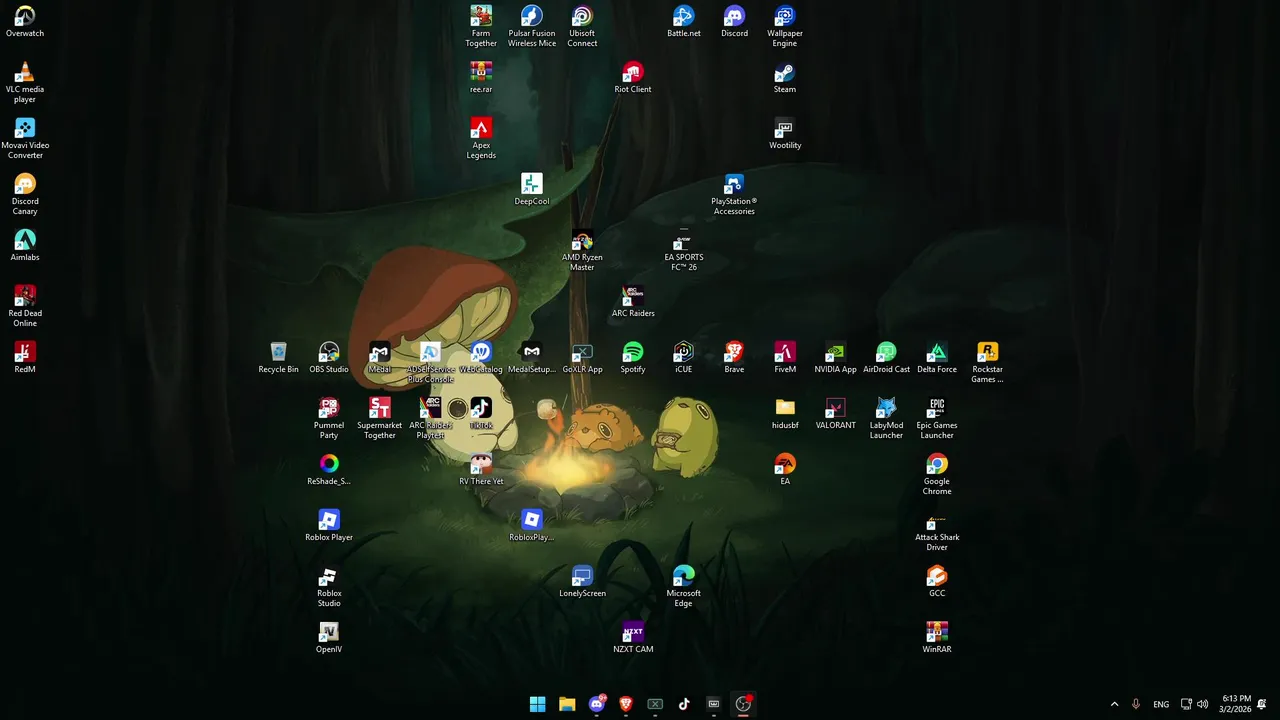Select Red Dead Online shortcut

coord(25,306)
